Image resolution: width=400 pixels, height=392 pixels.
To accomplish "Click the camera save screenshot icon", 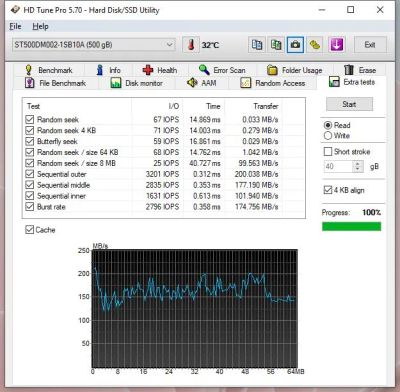I will [295, 45].
